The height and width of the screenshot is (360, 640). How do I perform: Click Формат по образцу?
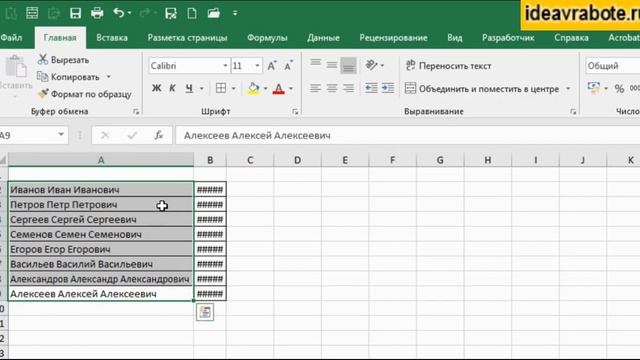point(84,94)
